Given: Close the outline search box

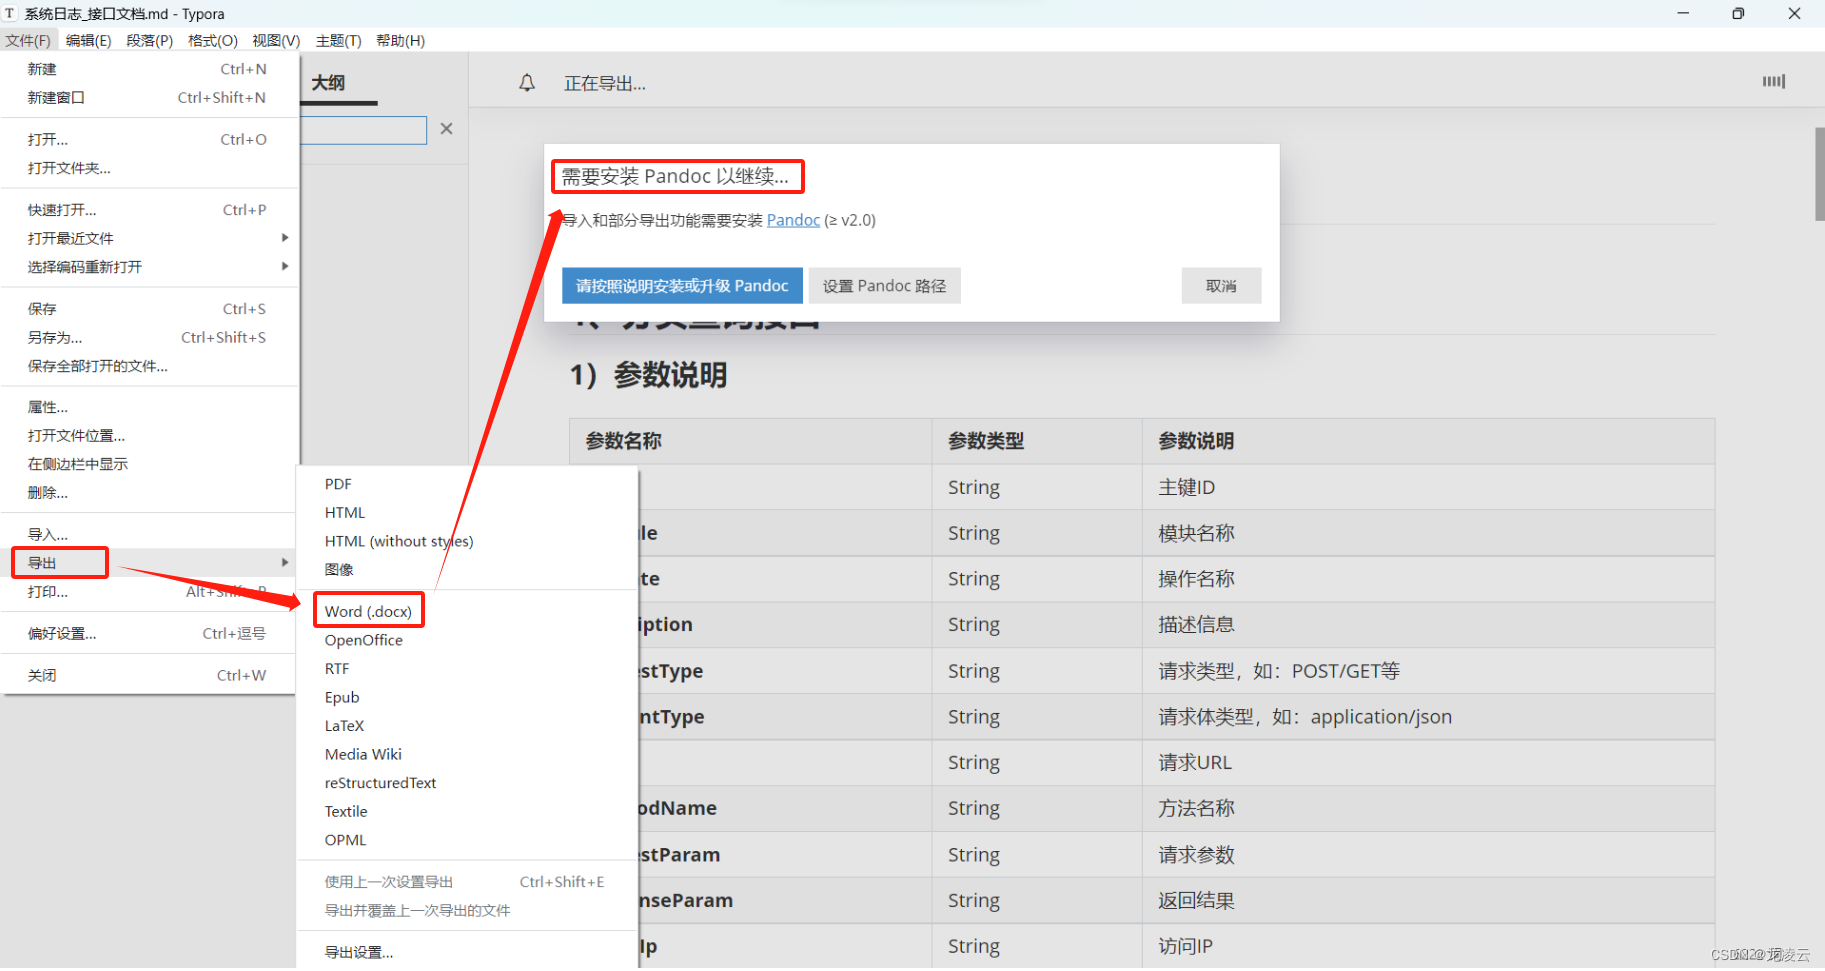Looking at the screenshot, I should click(446, 129).
